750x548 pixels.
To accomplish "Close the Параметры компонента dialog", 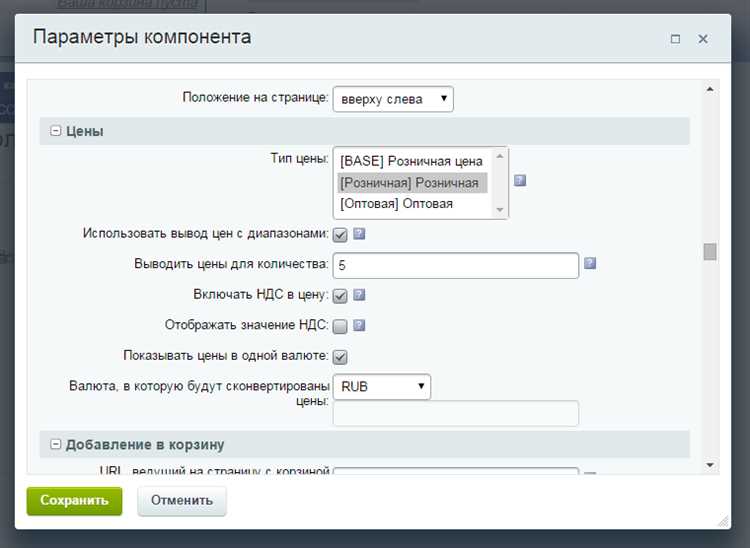I will point(703,39).
